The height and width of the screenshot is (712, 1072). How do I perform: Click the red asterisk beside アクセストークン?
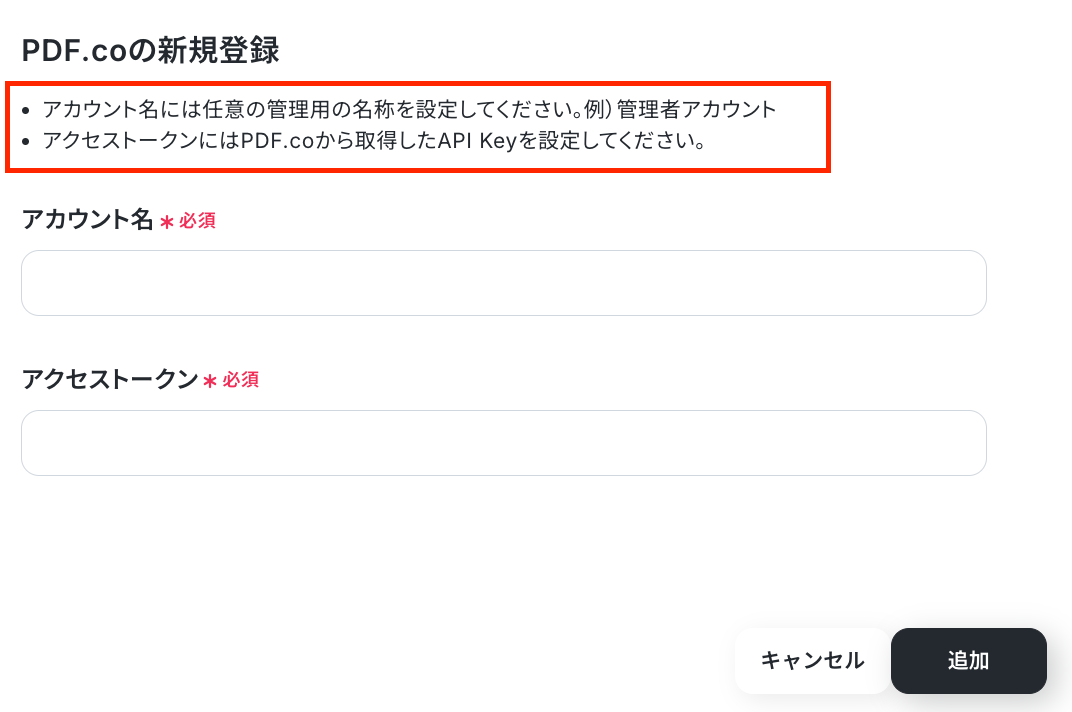point(210,382)
